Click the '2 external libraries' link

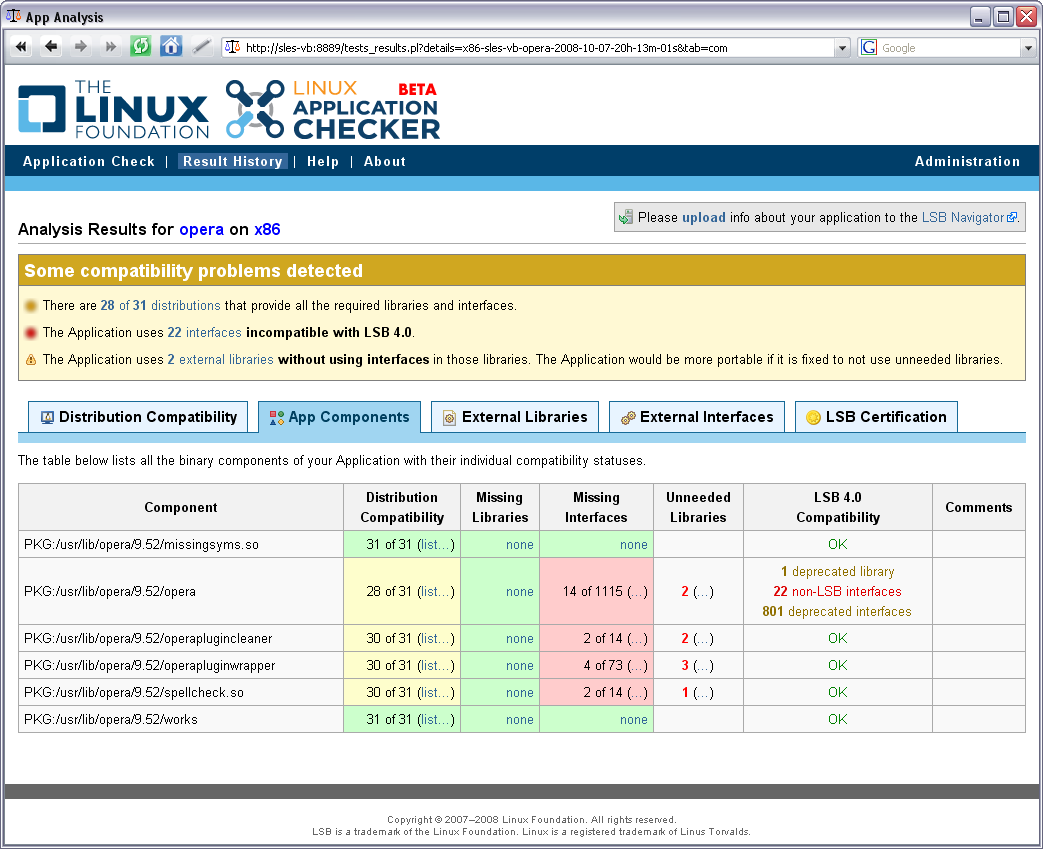click(x=220, y=360)
